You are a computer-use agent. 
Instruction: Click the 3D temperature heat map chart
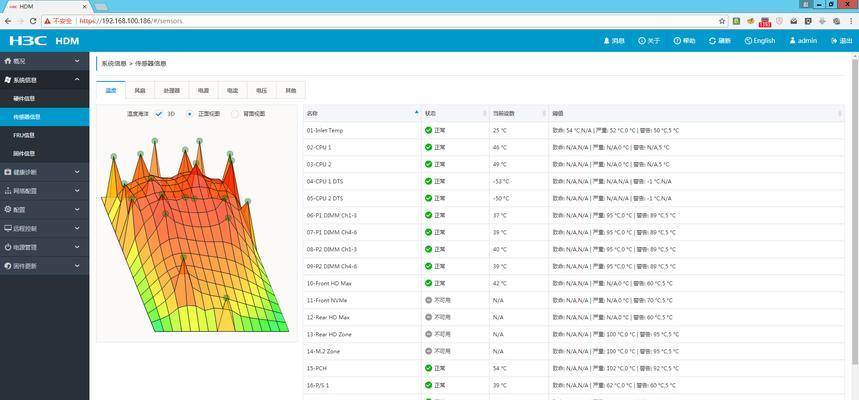pyautogui.click(x=194, y=236)
